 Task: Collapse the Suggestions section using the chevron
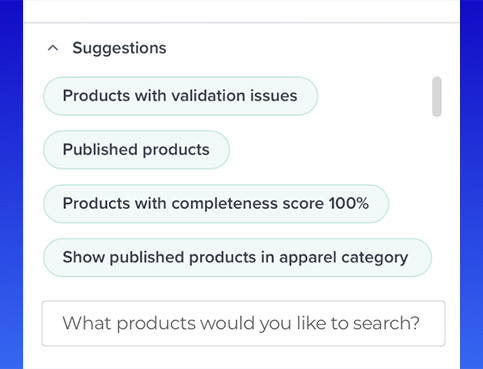[x=53, y=48]
